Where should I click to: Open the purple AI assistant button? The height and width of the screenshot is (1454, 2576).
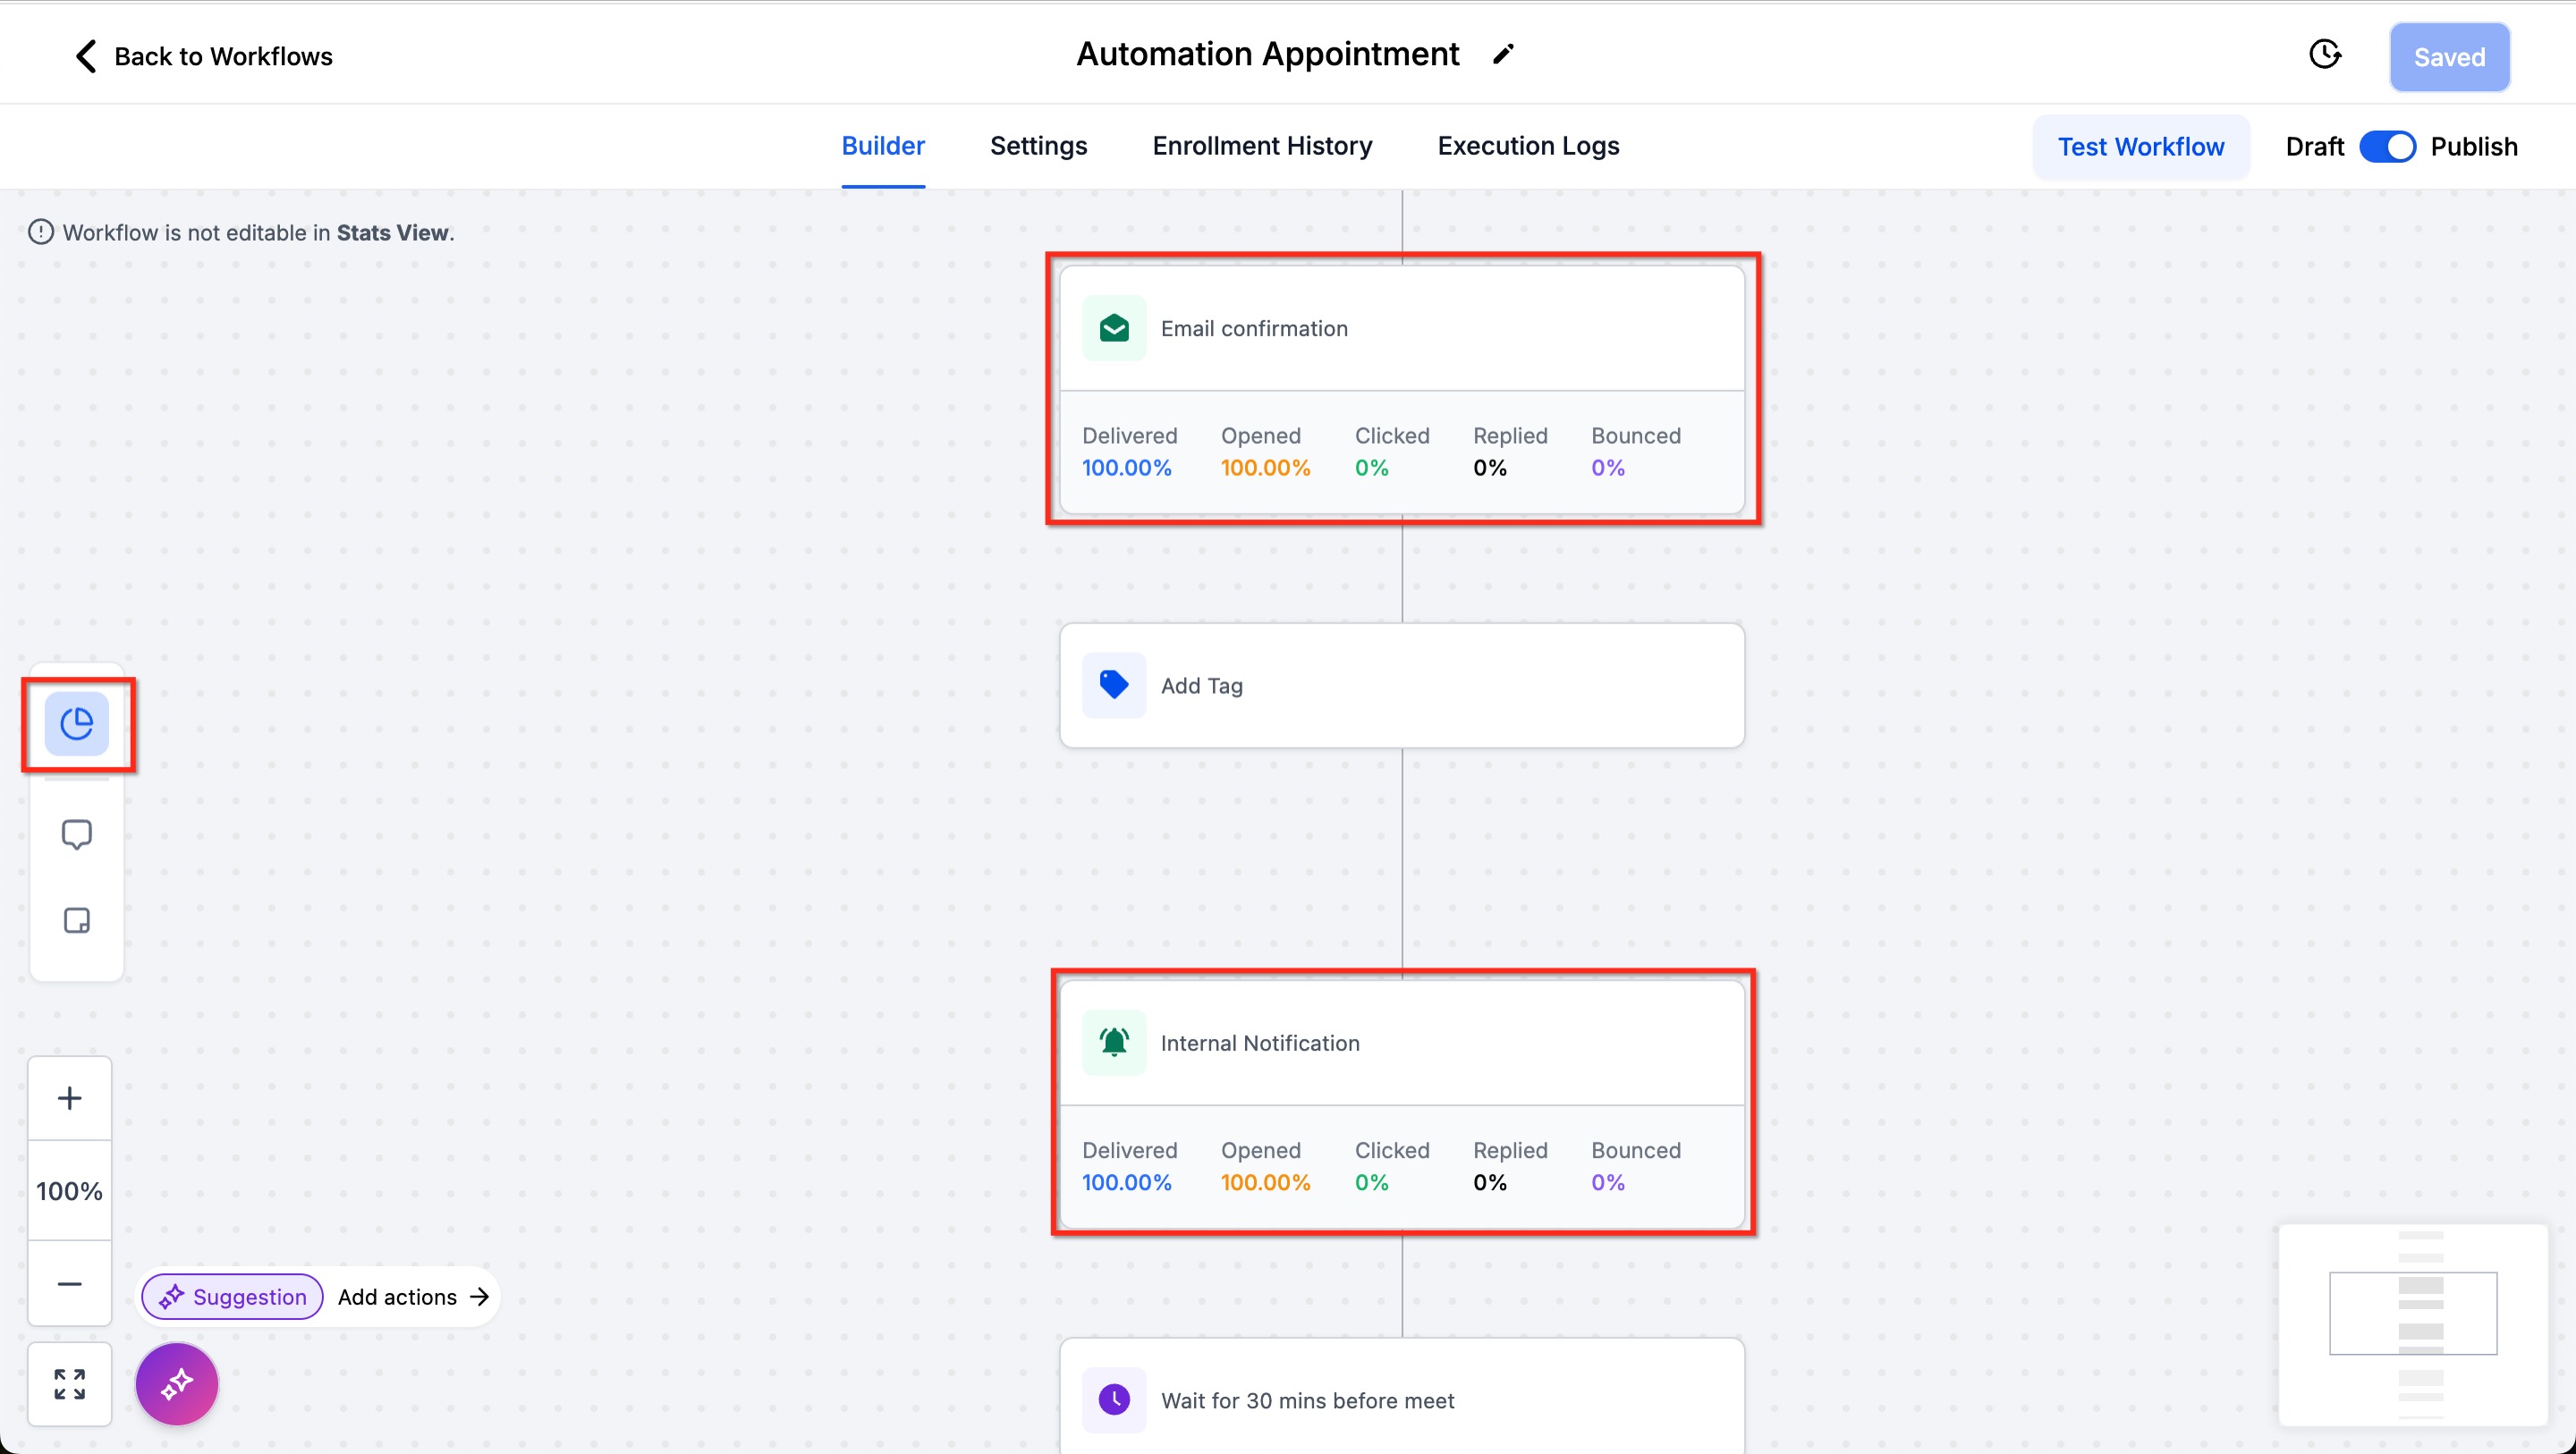177,1384
